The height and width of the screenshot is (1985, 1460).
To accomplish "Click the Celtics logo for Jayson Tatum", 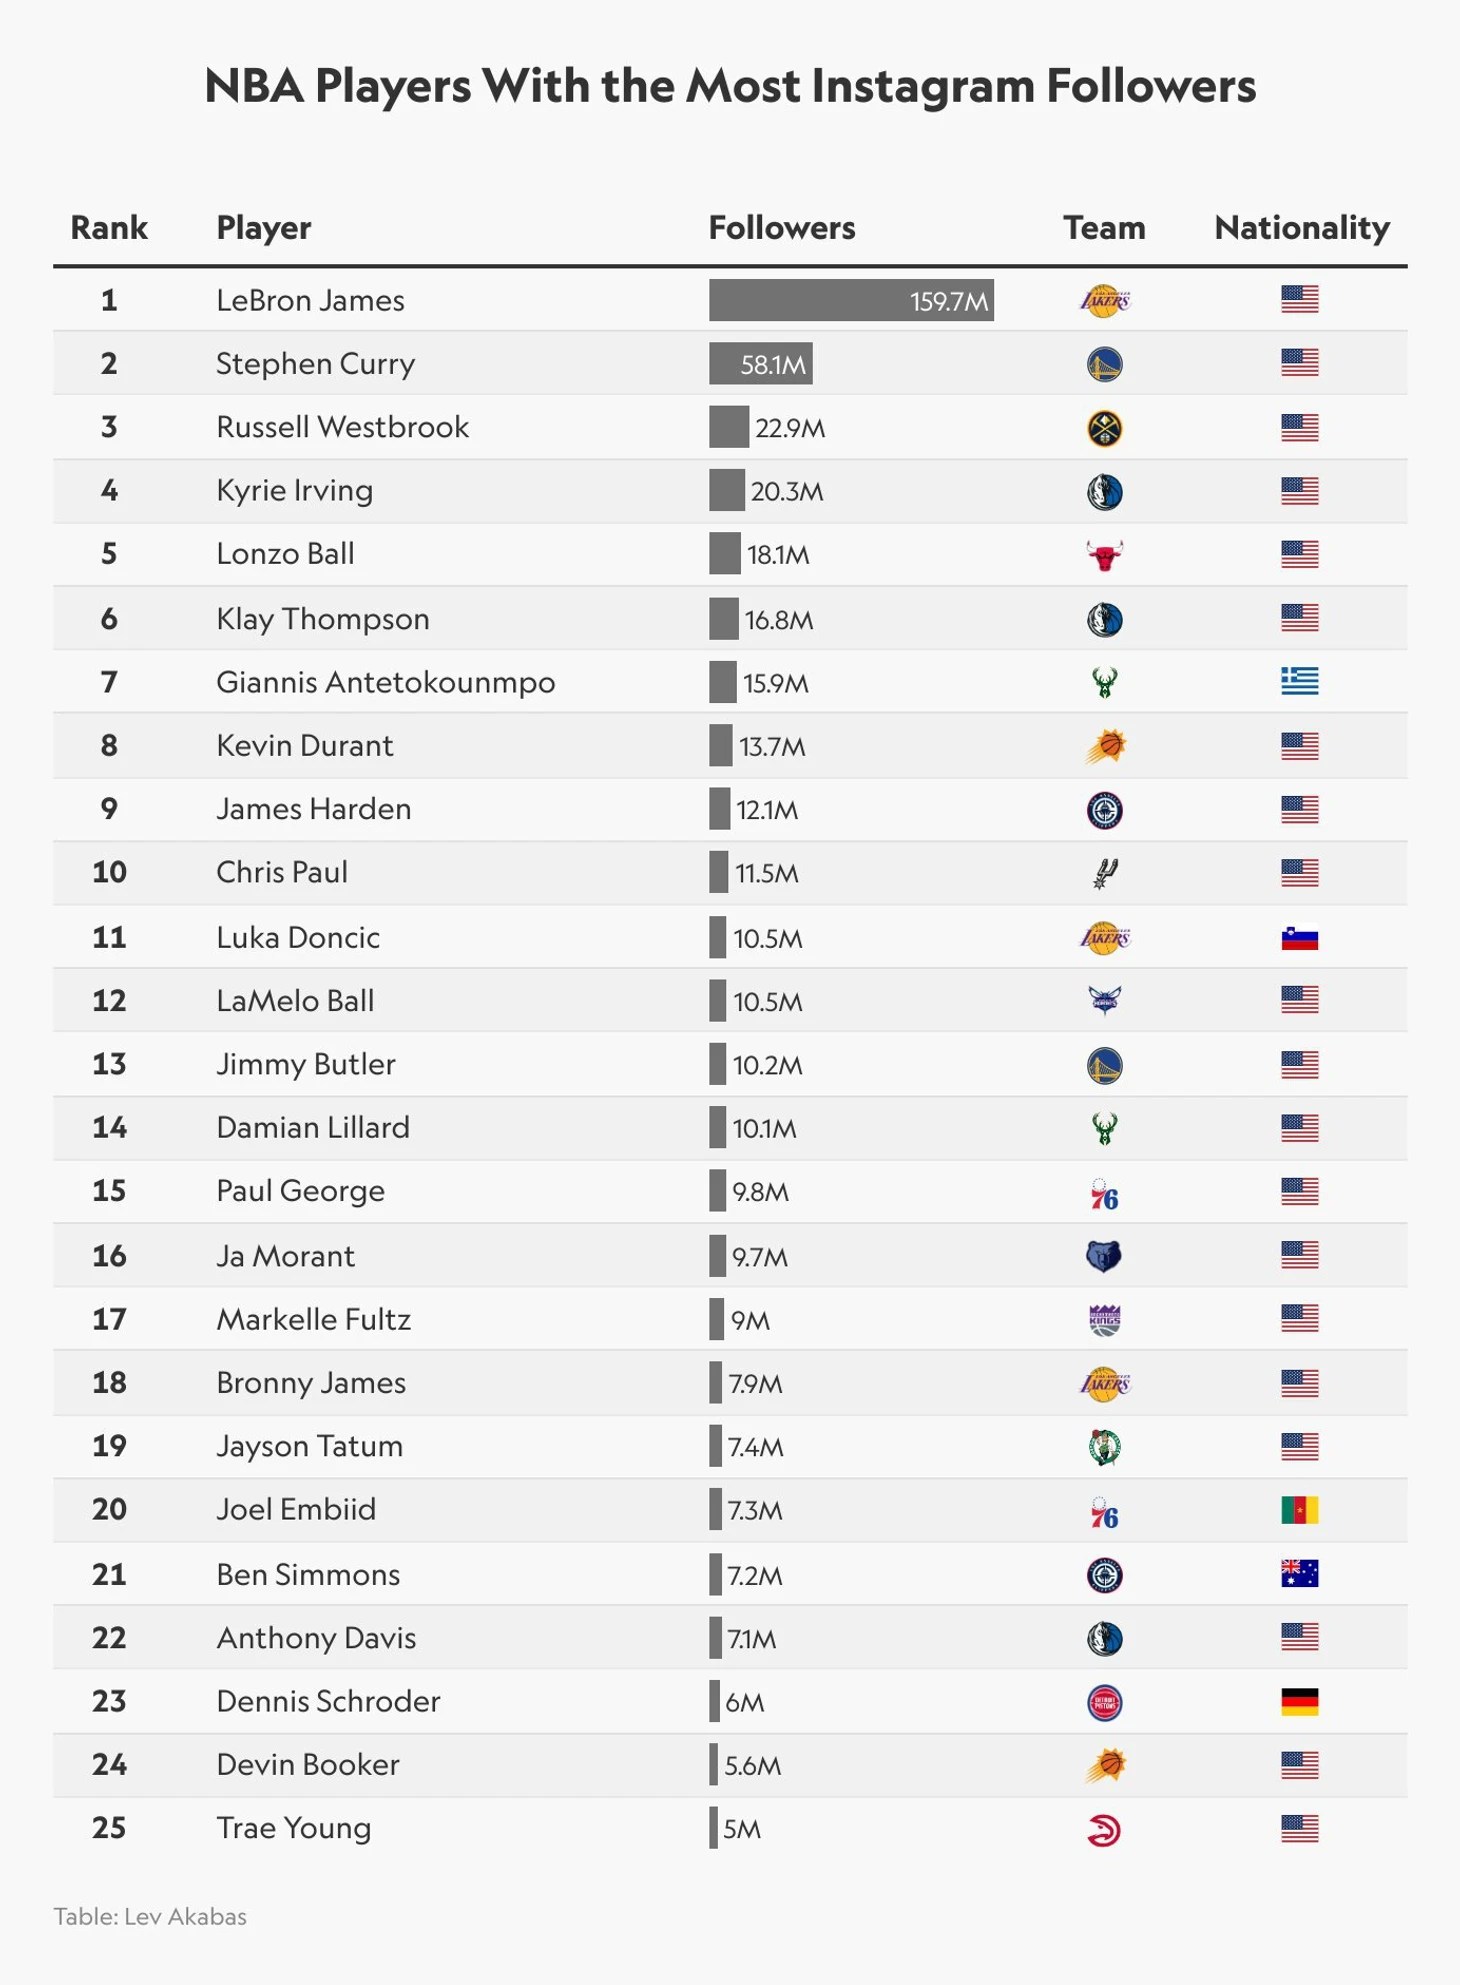I will [1104, 1447].
